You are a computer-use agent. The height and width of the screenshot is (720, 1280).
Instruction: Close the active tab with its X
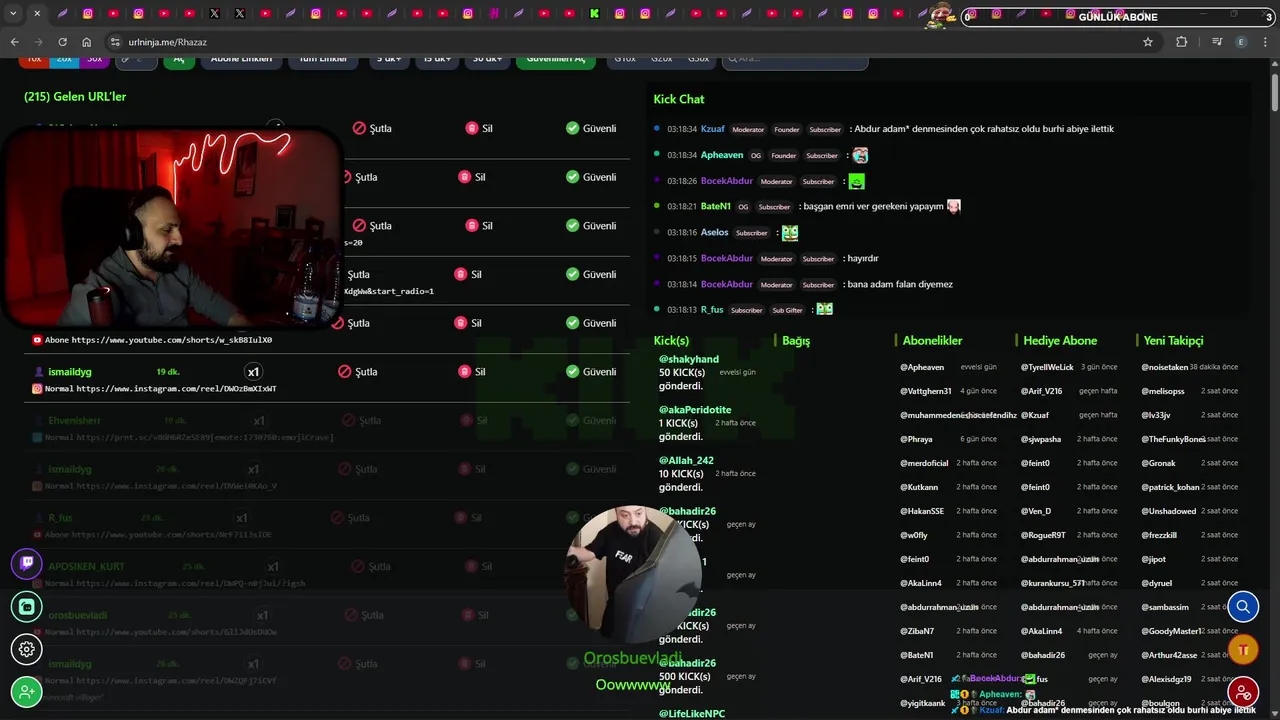37,14
